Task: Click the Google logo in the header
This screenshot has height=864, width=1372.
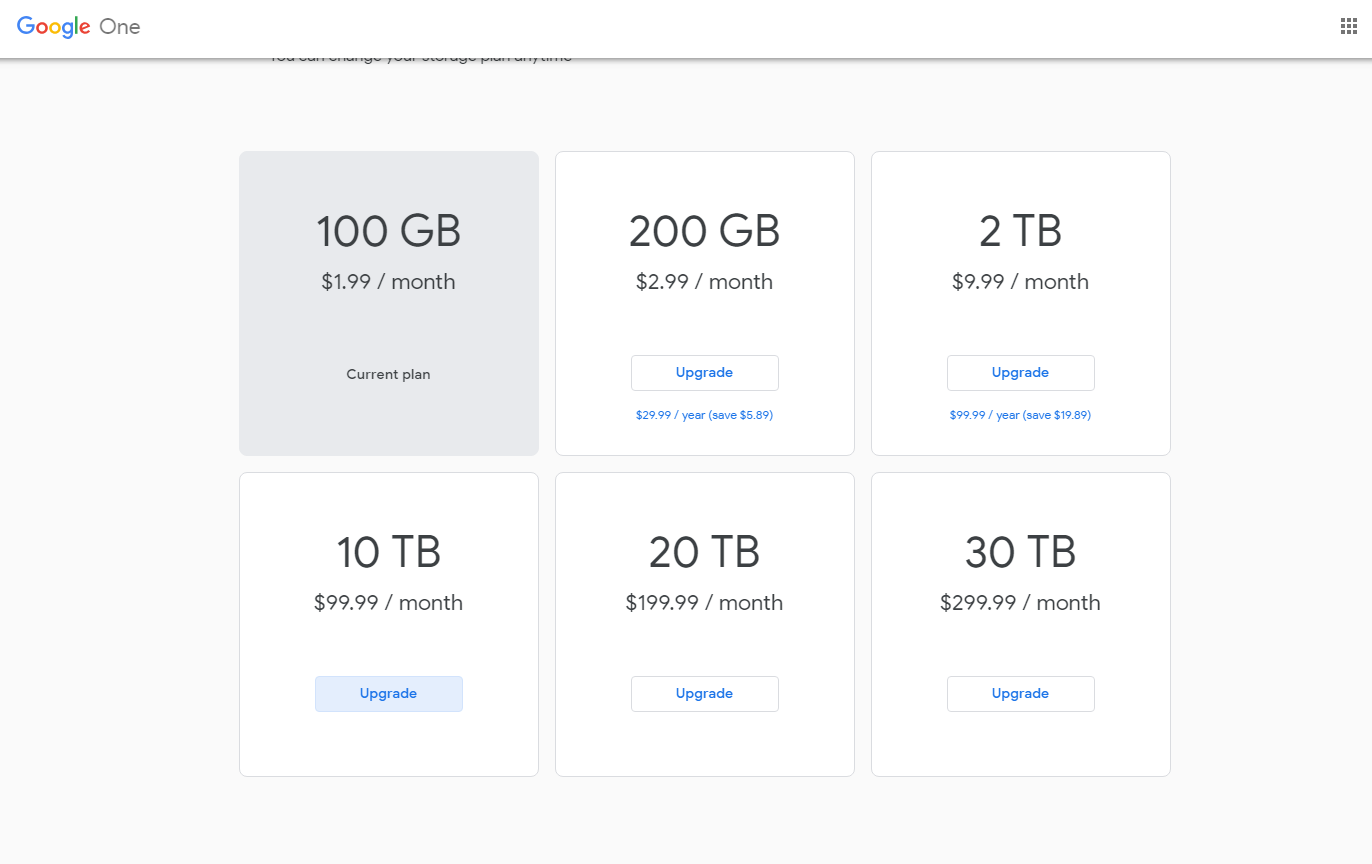Action: point(53,26)
